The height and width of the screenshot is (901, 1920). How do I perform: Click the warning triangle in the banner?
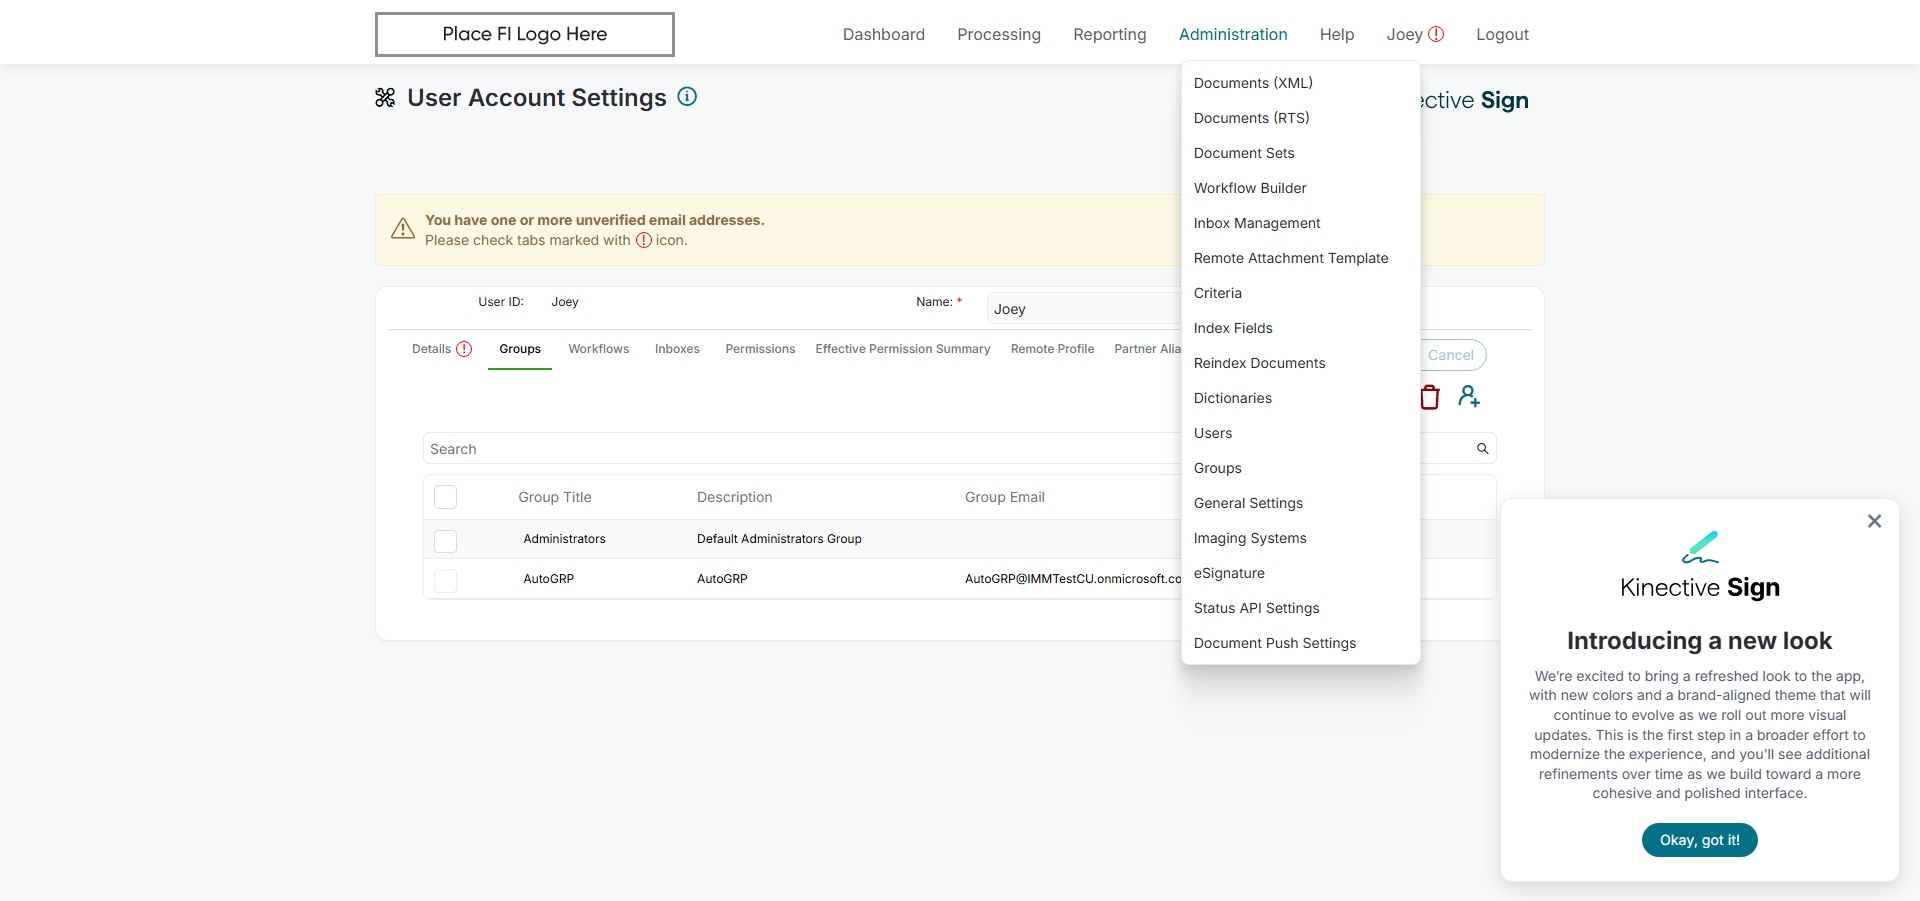[403, 229]
